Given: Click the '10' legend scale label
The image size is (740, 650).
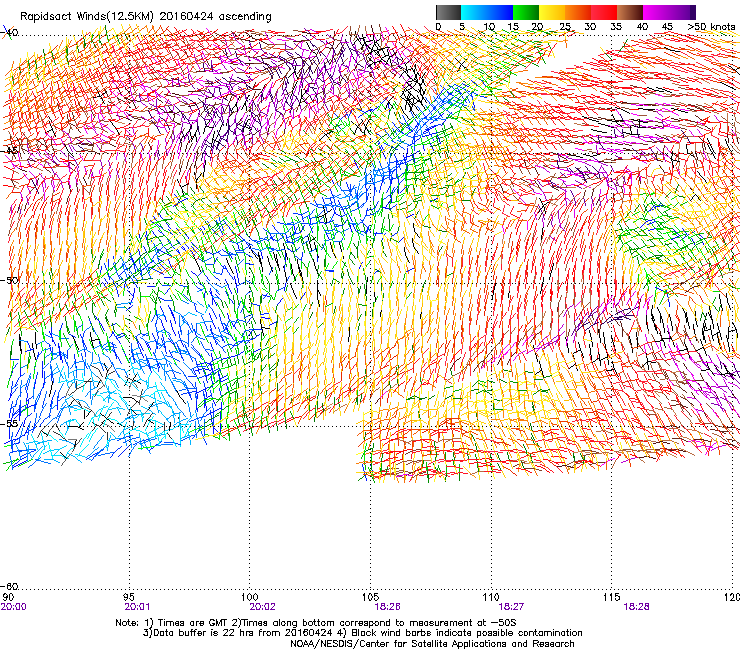Looking at the screenshot, I should pyautogui.click(x=489, y=26).
